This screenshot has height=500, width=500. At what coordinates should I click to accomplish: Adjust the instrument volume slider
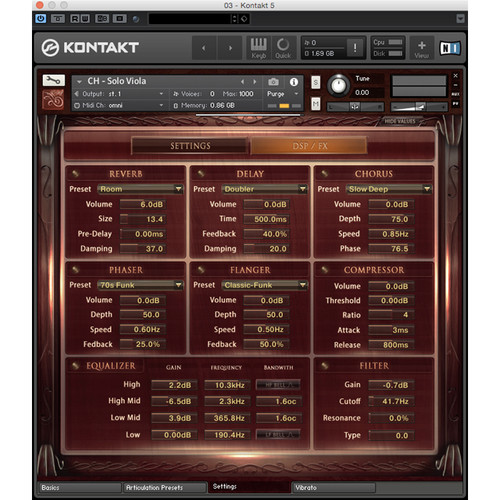[x=419, y=107]
